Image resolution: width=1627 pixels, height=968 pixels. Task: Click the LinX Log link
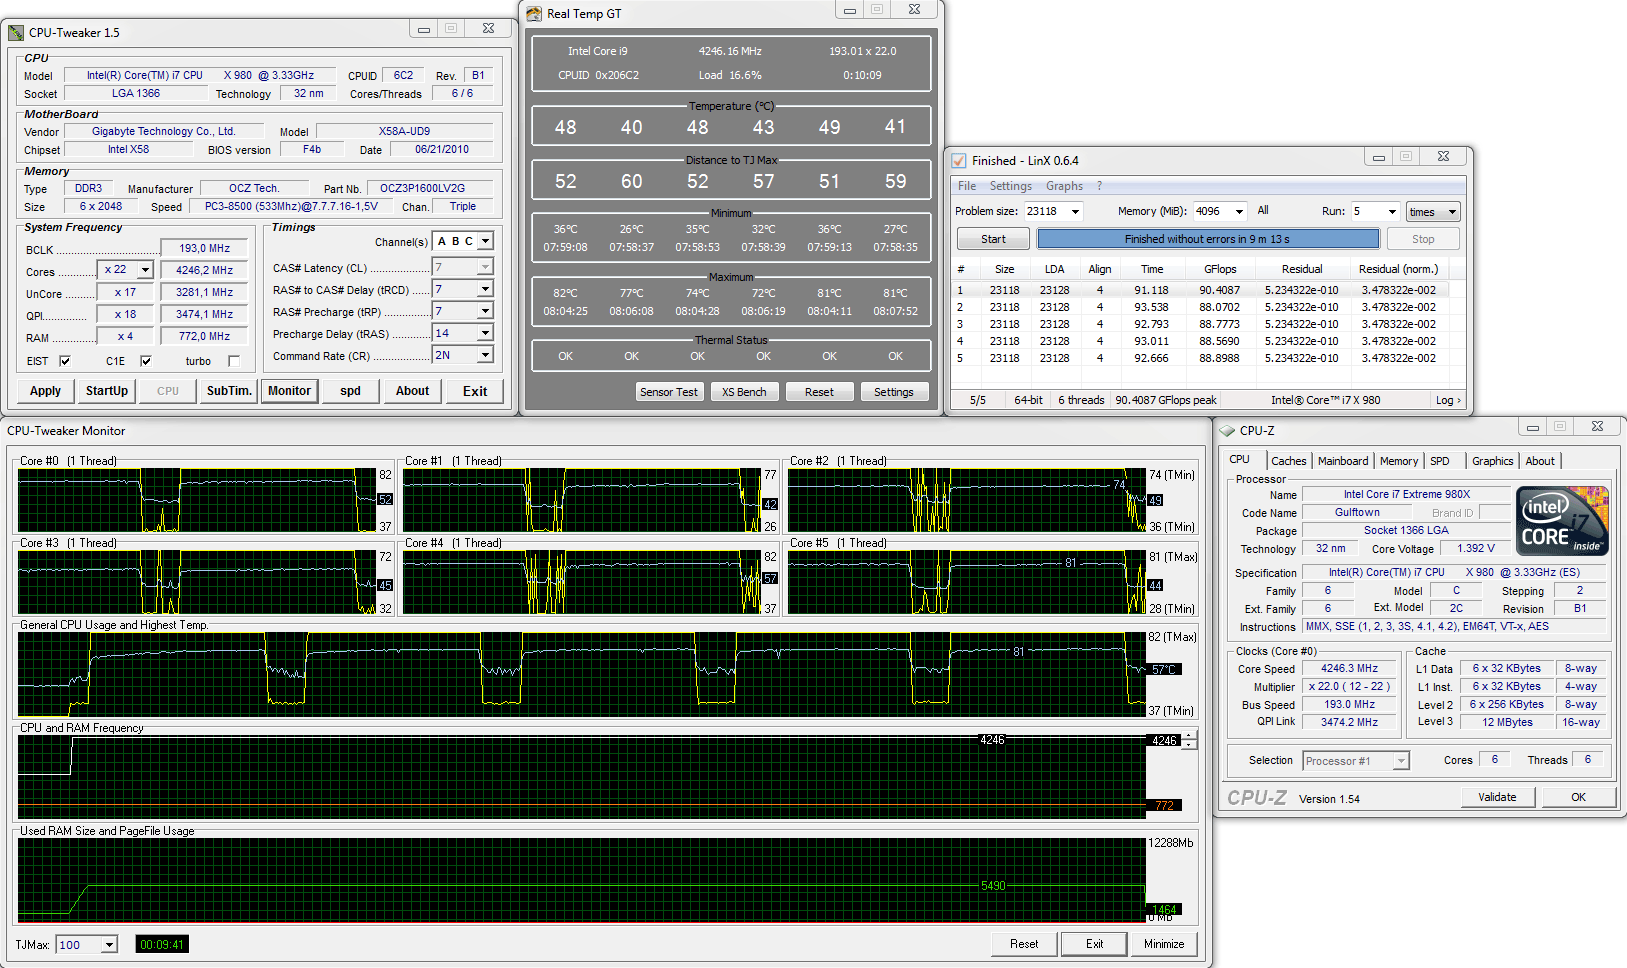1448,400
